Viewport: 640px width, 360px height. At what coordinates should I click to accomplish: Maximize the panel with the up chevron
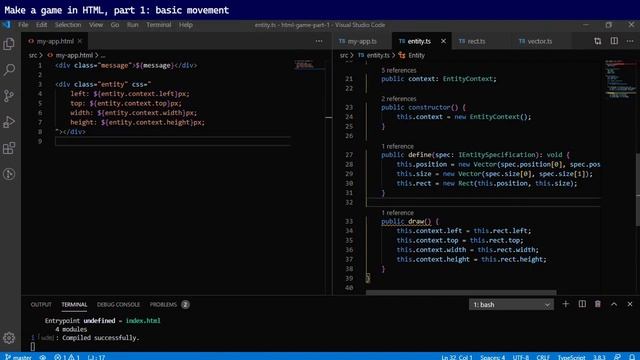point(614,304)
